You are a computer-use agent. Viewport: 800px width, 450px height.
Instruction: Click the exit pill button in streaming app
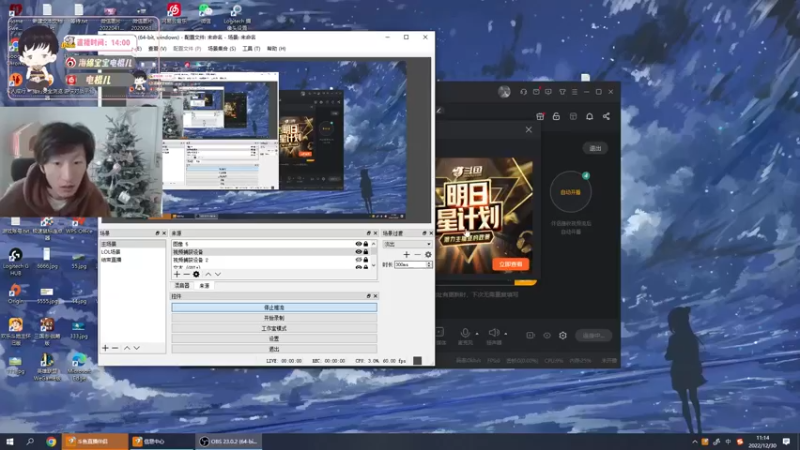[595, 148]
